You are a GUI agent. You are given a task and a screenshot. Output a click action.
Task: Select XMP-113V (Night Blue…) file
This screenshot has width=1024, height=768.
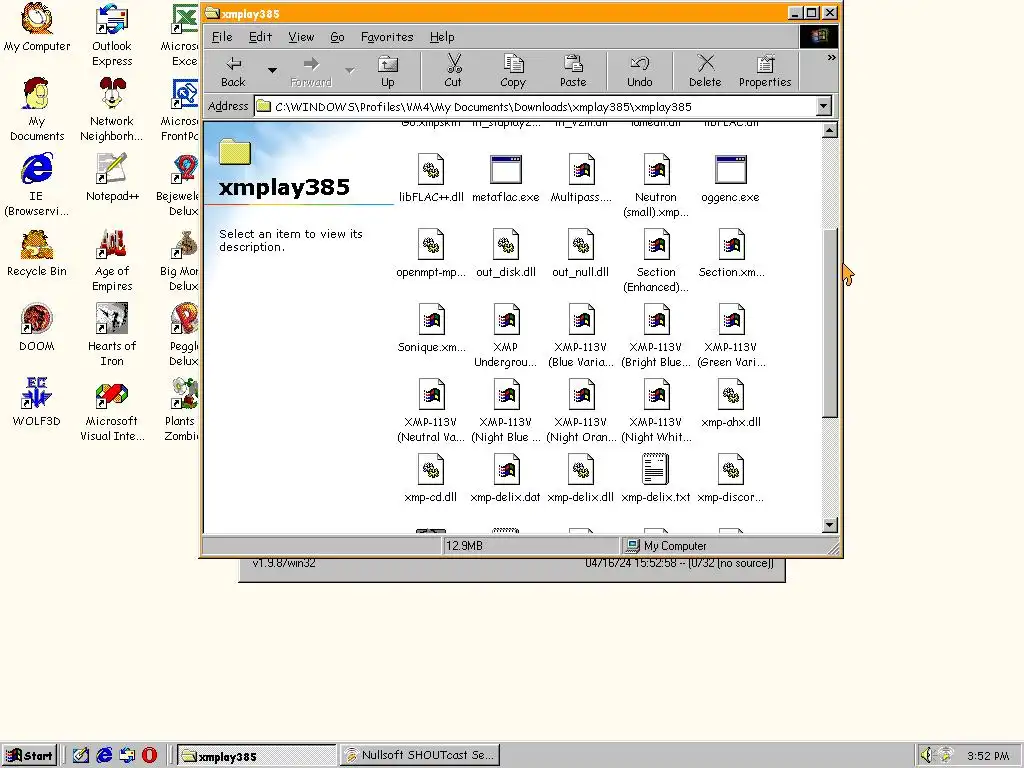[x=505, y=411]
